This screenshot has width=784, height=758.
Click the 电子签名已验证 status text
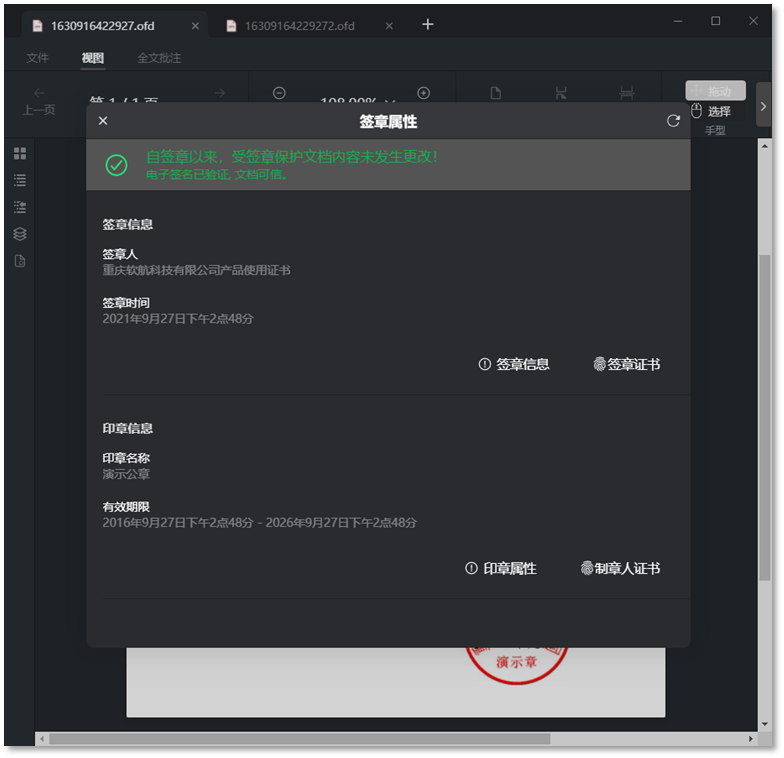[216, 175]
